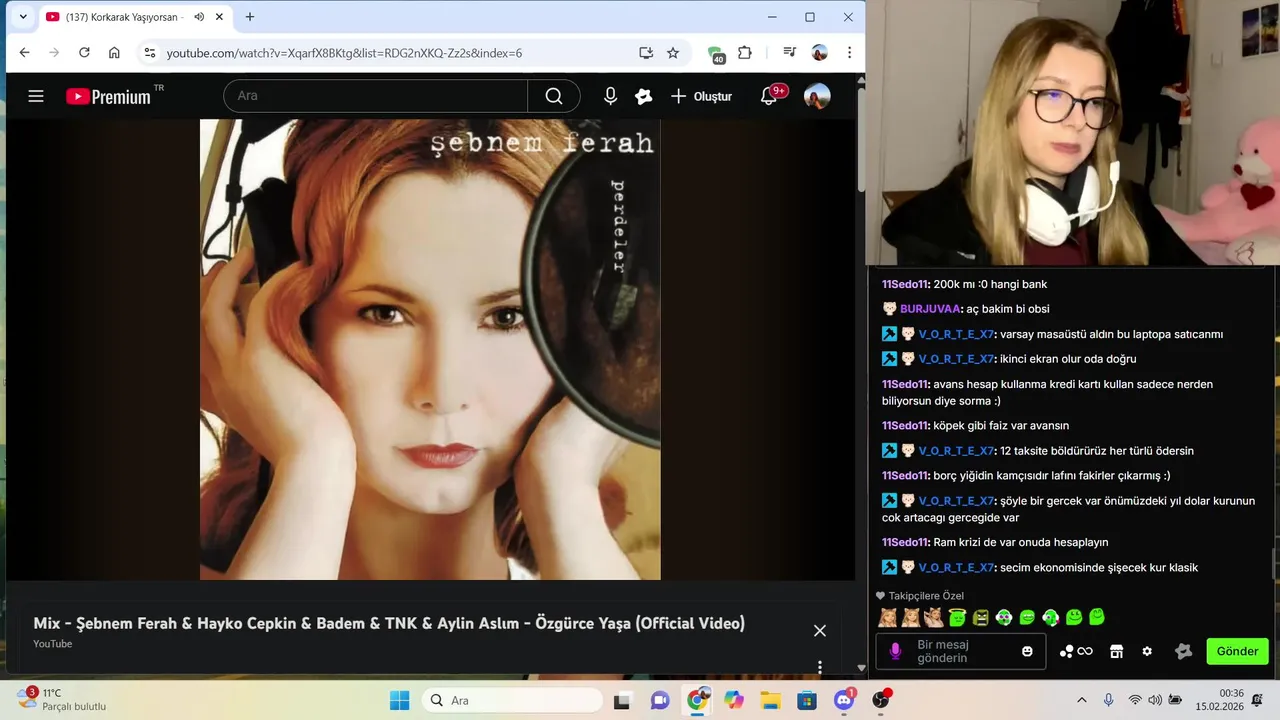
Task: Install app icon in address bar
Action: click(646, 52)
